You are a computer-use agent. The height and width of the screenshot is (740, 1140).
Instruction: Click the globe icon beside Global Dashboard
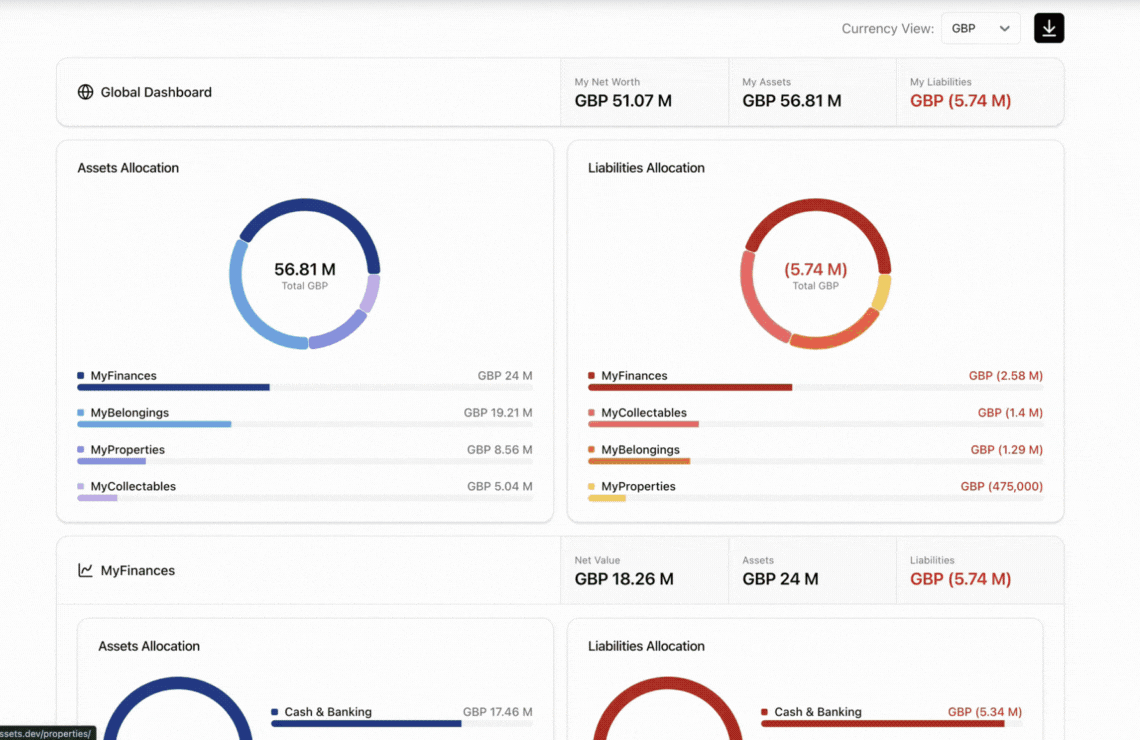tap(86, 92)
